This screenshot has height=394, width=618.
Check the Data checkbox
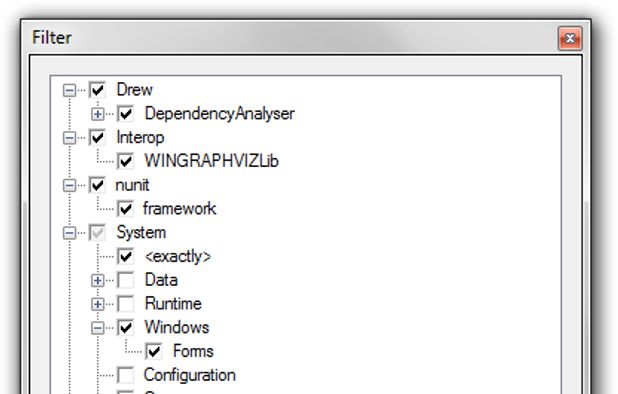coord(126,280)
